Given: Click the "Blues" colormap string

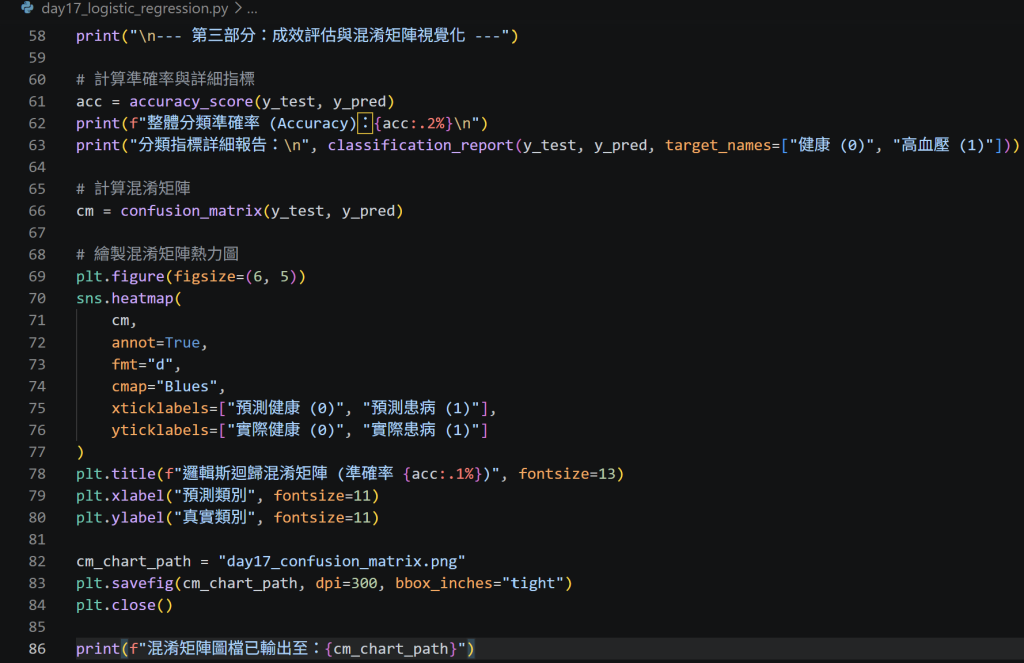Looking at the screenshot, I should (x=187, y=387).
